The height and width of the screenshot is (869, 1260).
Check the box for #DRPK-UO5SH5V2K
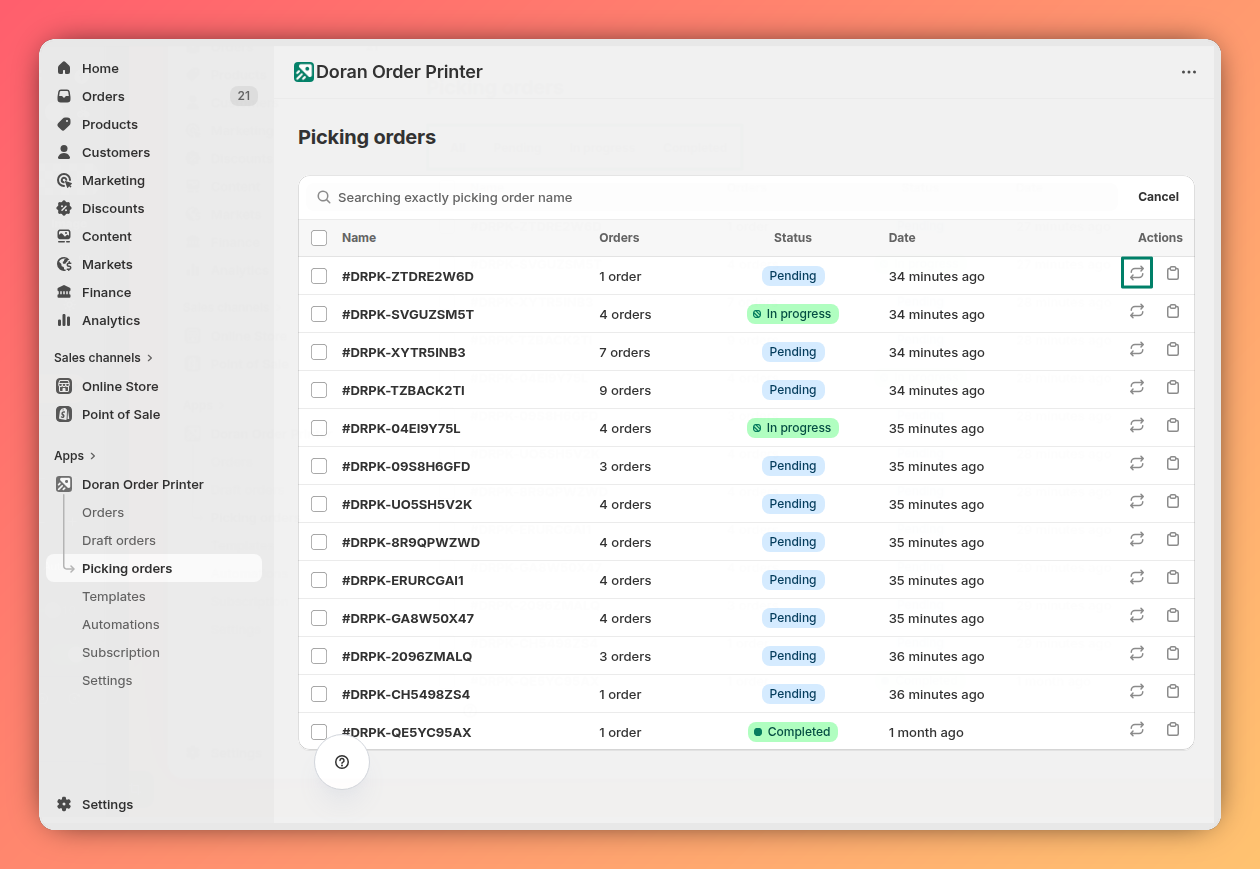319,504
